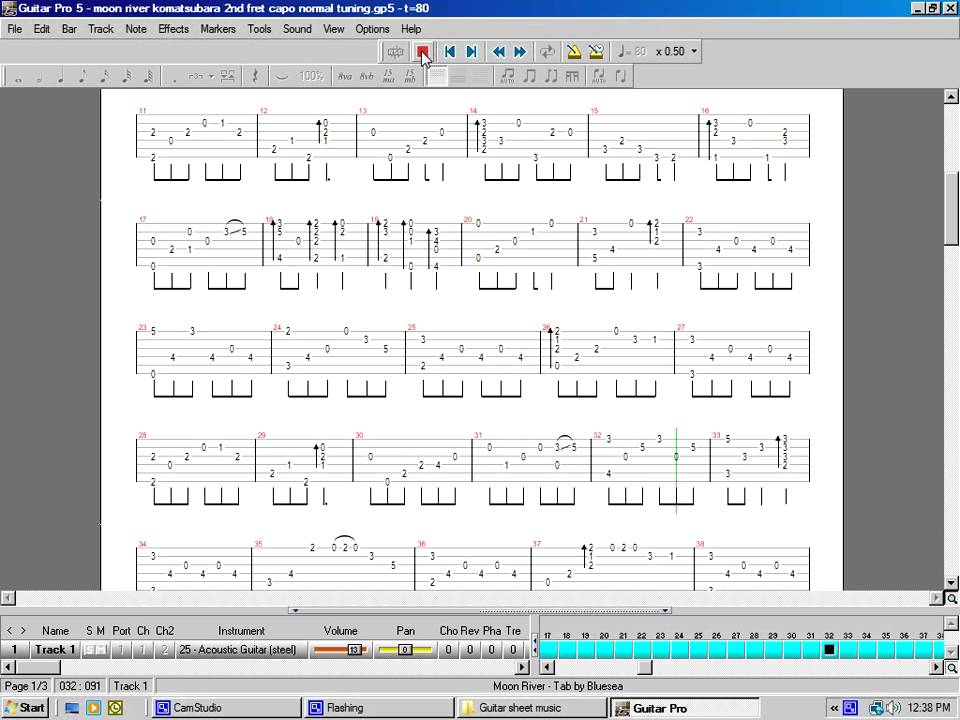Open Effects menu
960x720 pixels.
173,29
